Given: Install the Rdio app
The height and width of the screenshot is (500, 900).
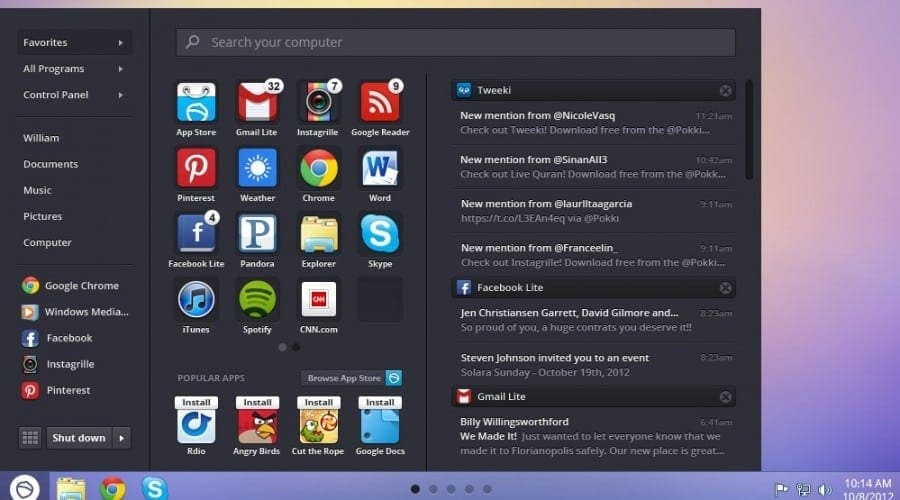Looking at the screenshot, I should [x=196, y=402].
